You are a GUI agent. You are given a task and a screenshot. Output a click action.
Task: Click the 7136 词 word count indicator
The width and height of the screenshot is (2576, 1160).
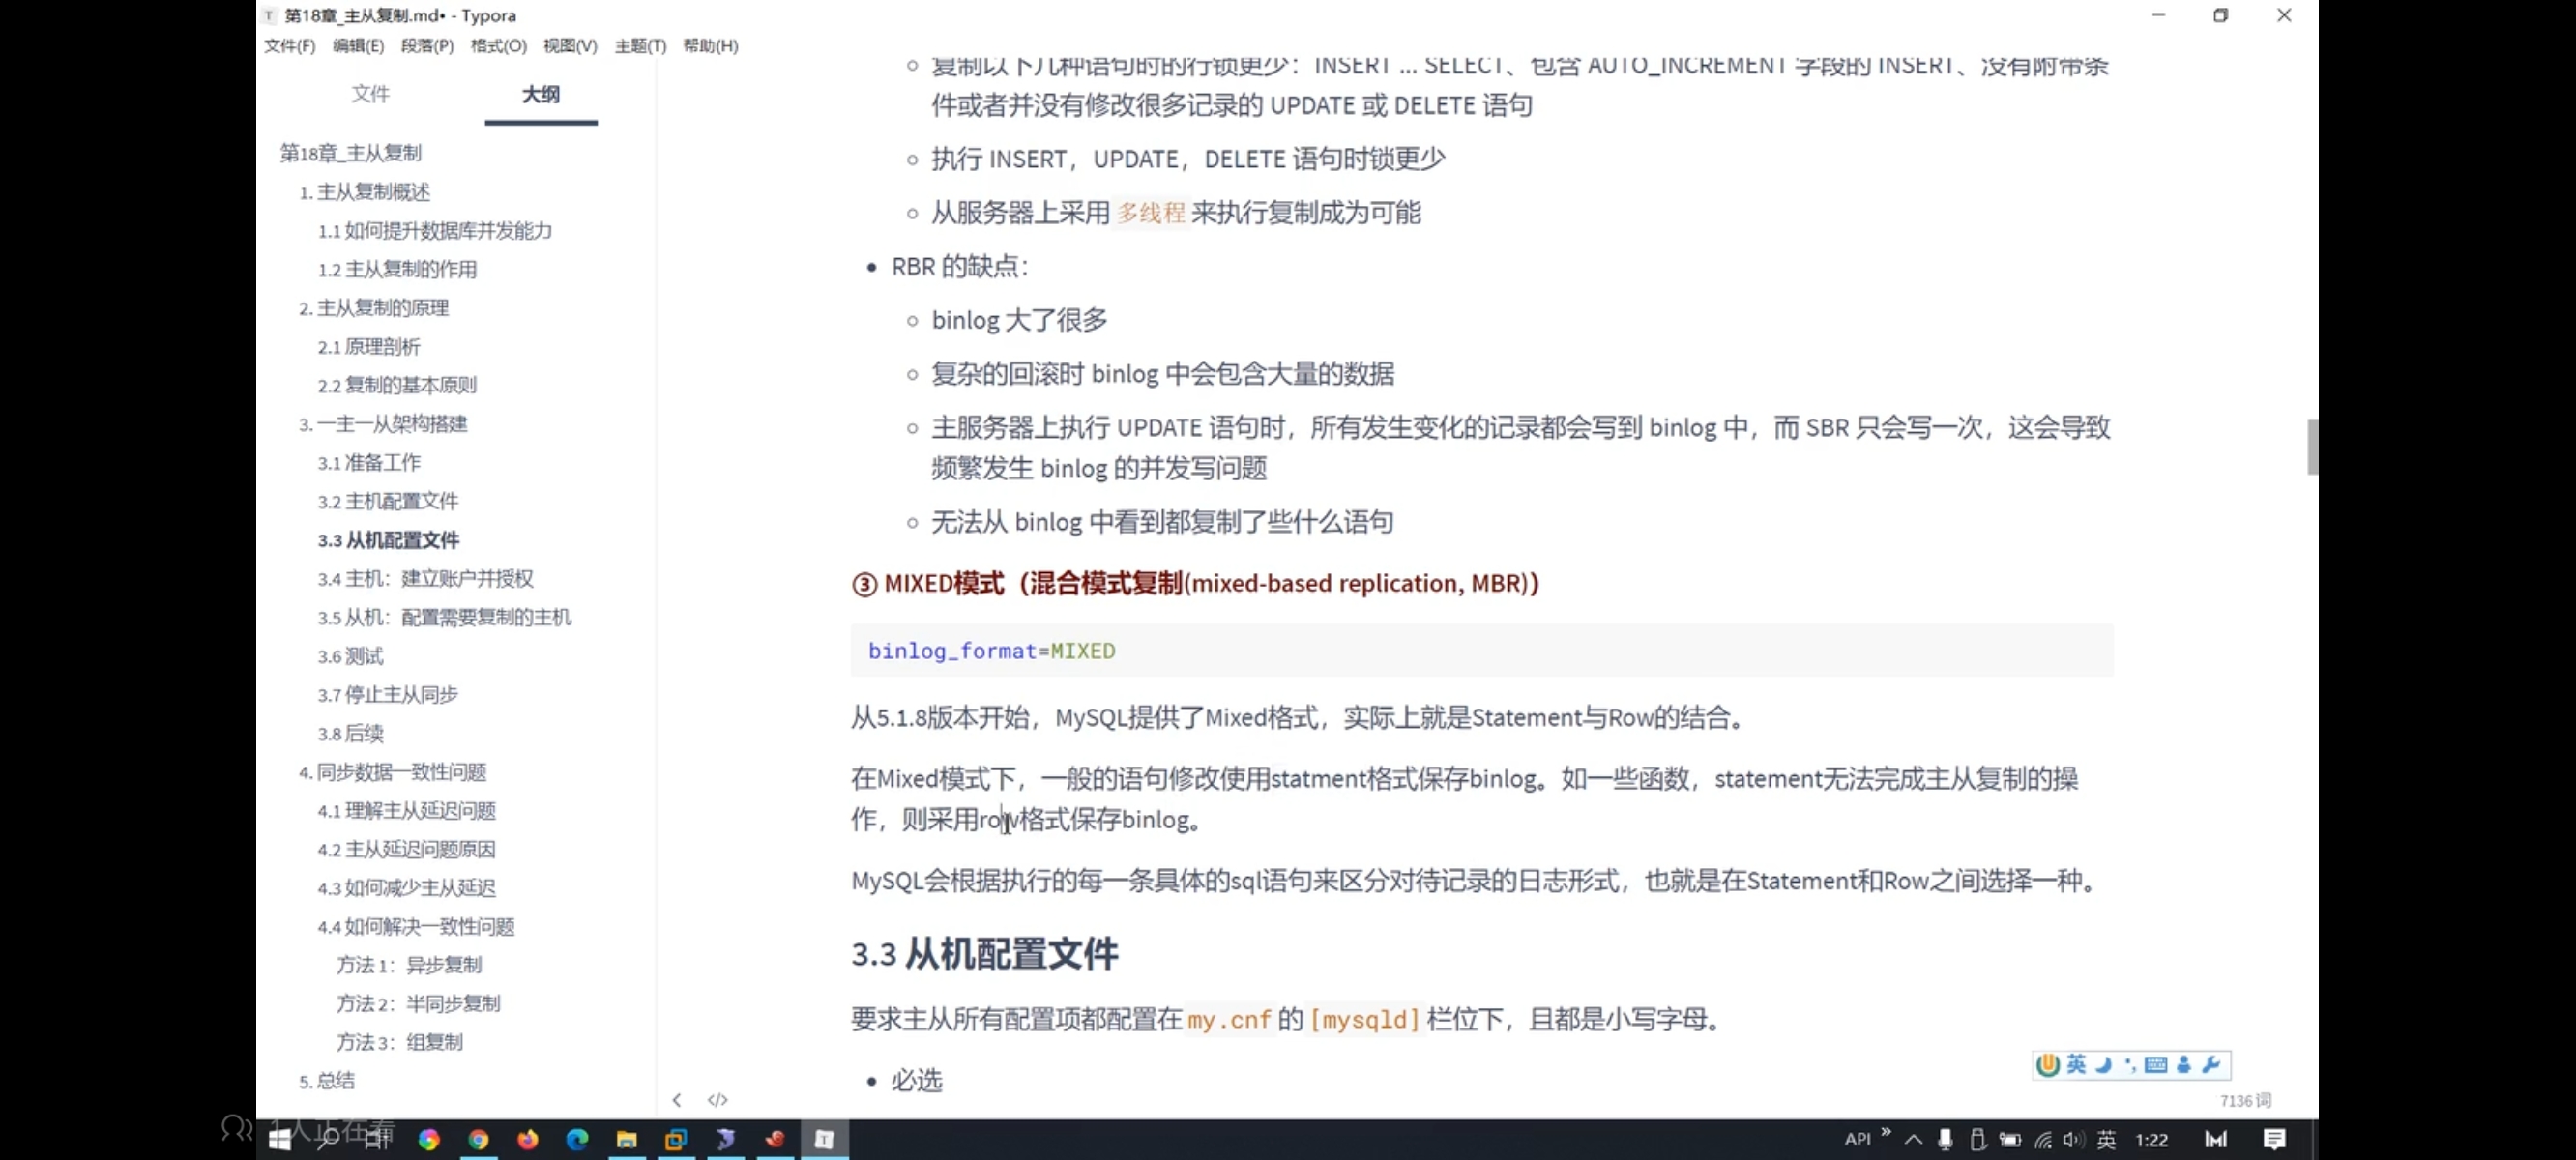[x=2245, y=1101]
